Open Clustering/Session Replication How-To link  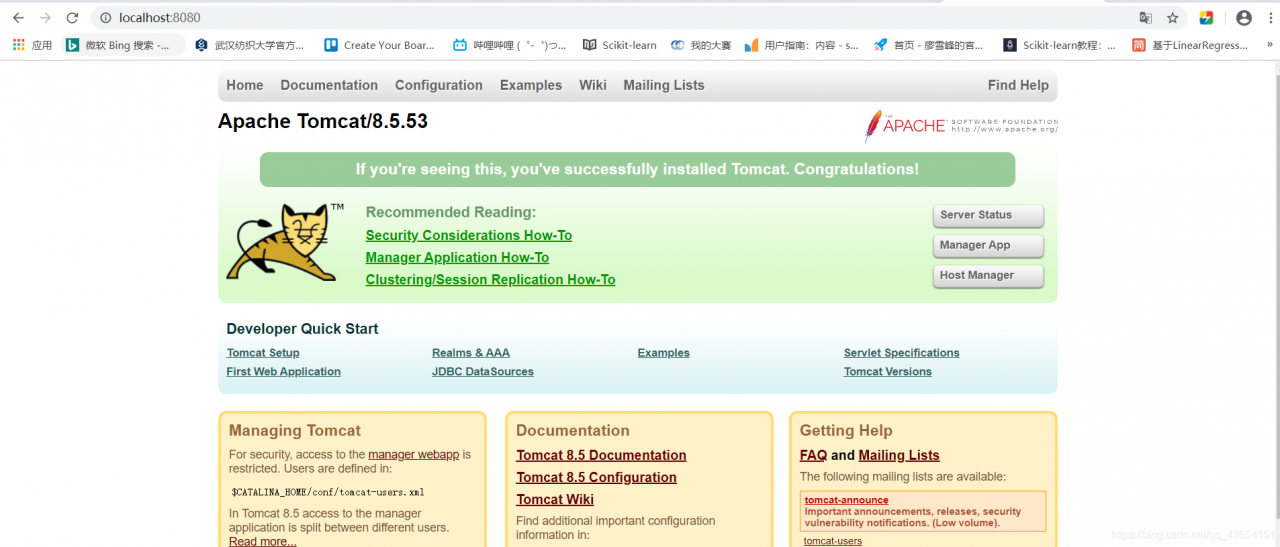tap(491, 279)
